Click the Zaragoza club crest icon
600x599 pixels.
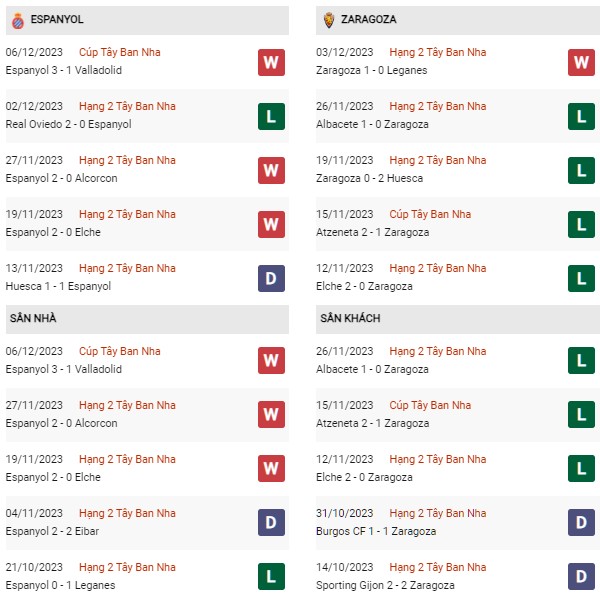(x=329, y=20)
